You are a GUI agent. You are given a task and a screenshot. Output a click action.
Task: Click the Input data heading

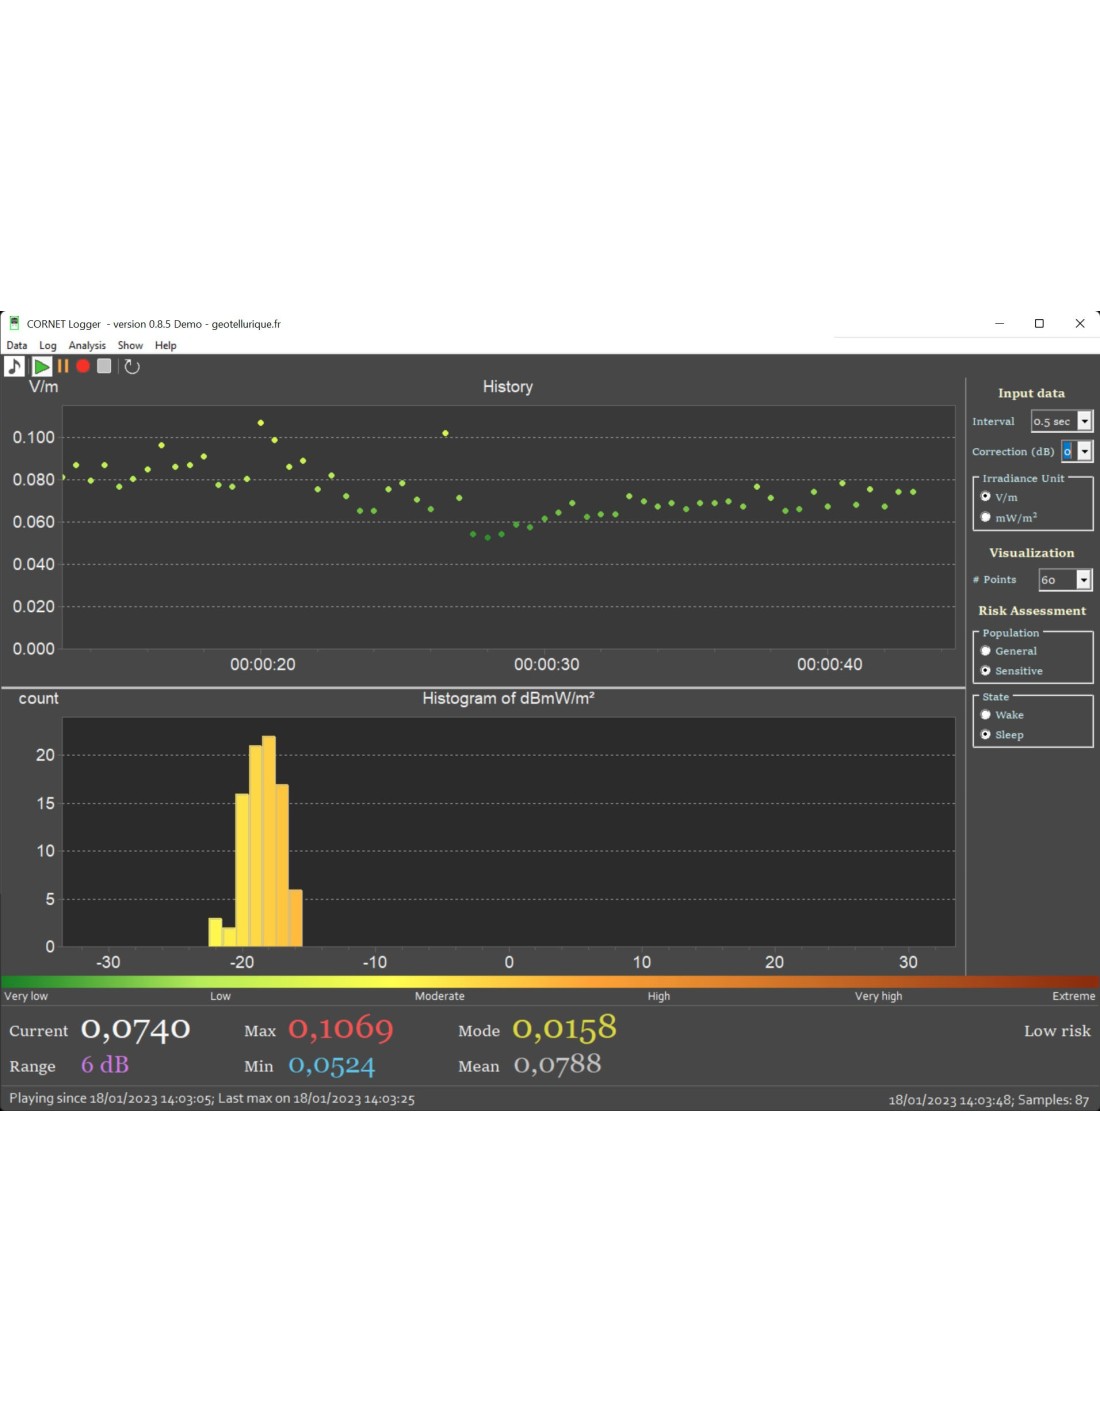[x=1031, y=394]
